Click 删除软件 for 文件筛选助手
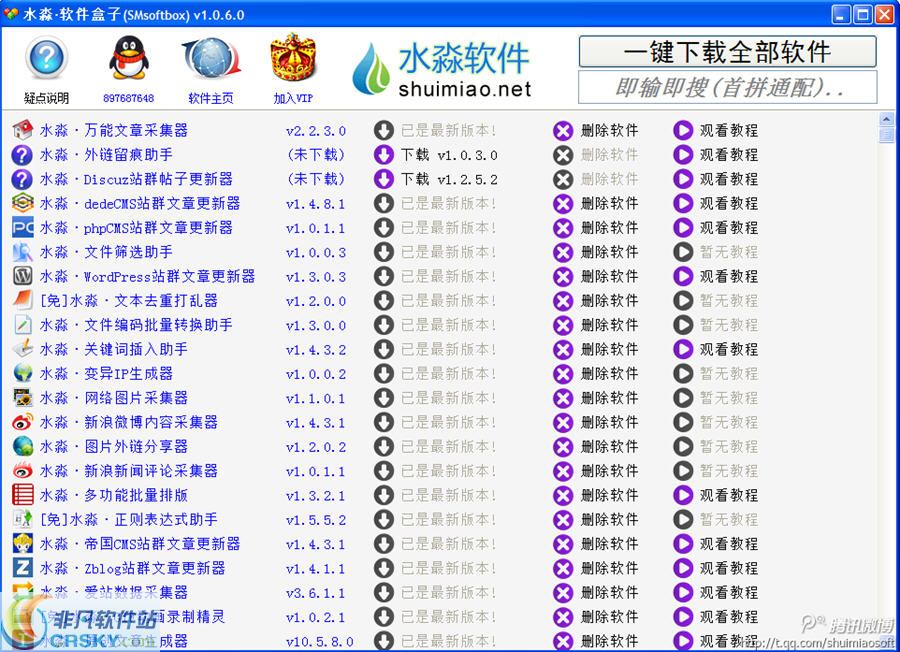The height and width of the screenshot is (652, 900). (x=609, y=252)
